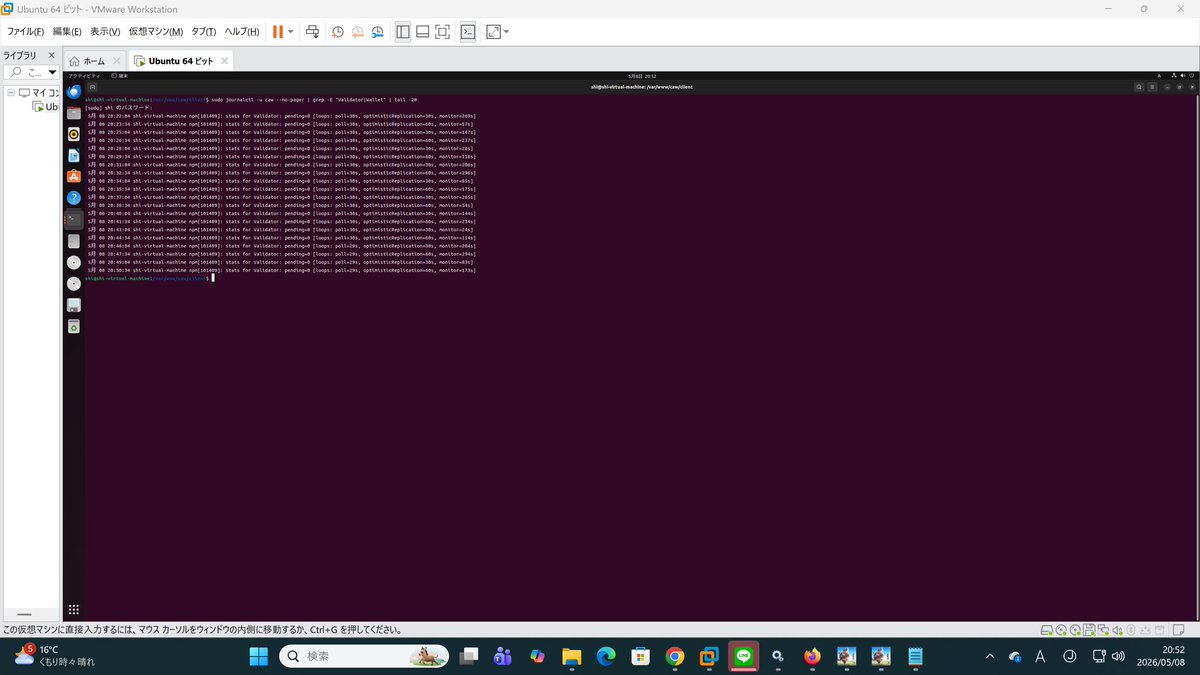This screenshot has height=675, width=1200.
Task: Select the Ubuntu VM entry in library tree
Action: pos(45,107)
